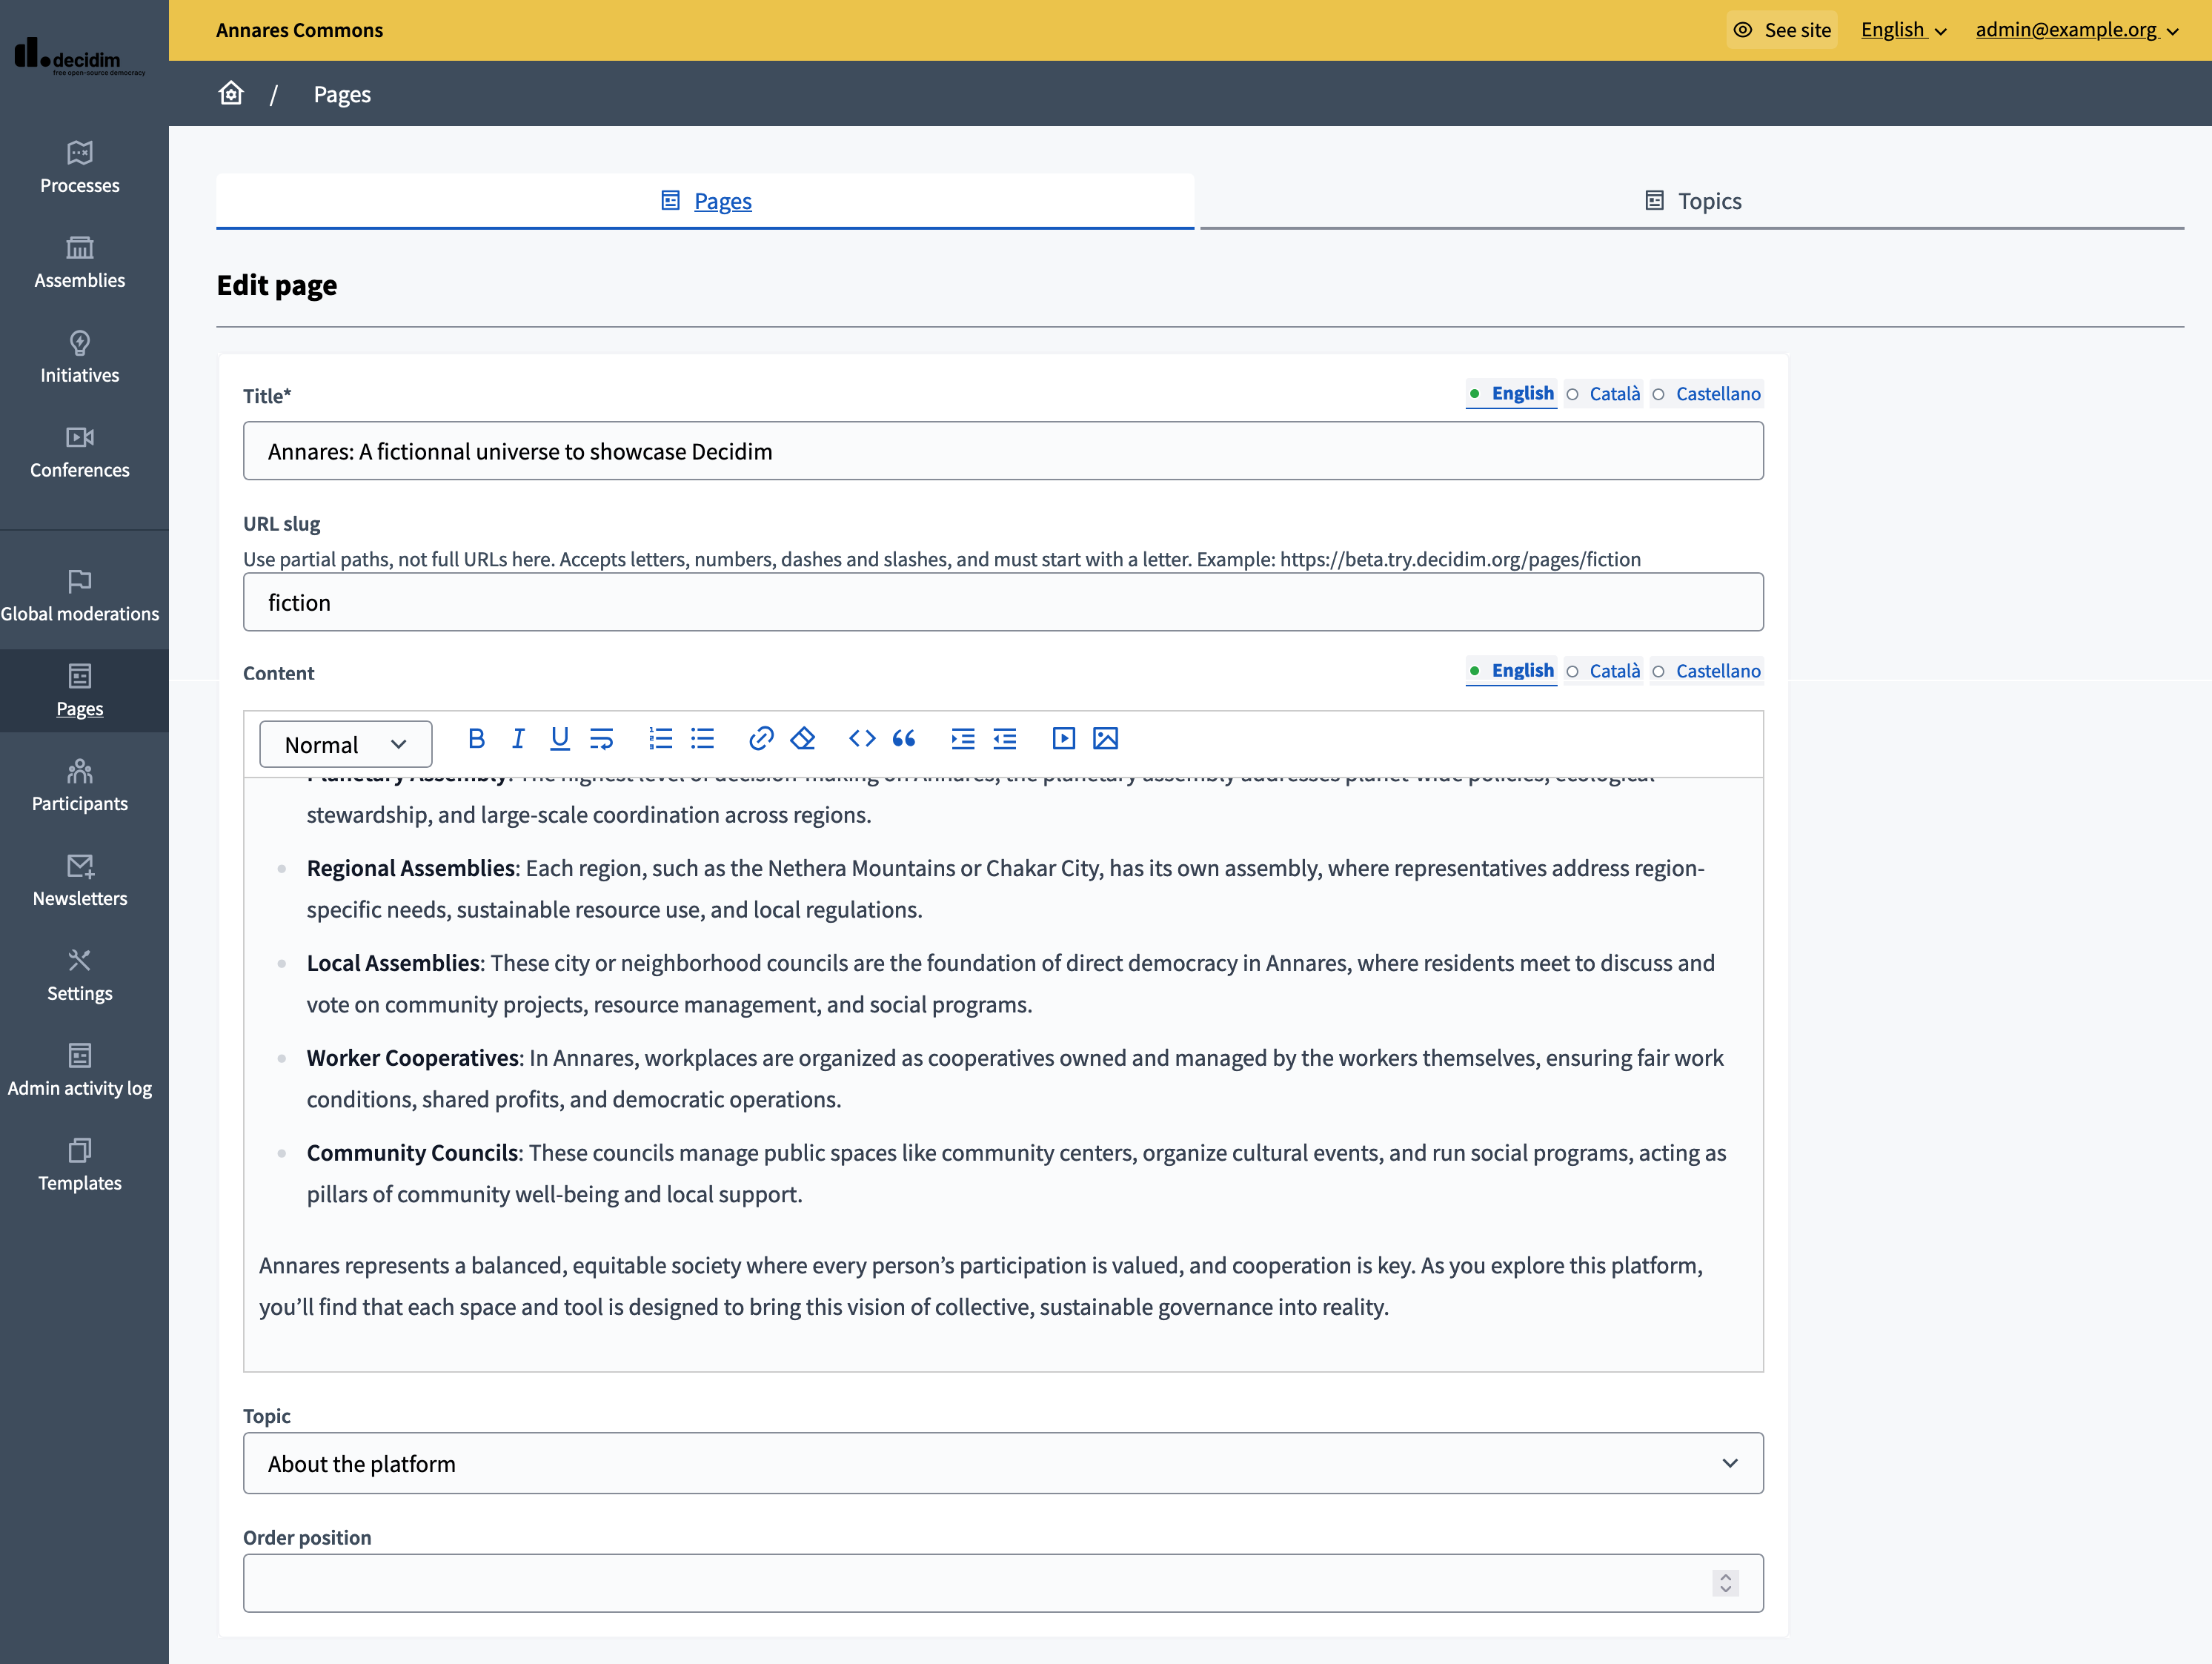Click inside the URL slug field

700,602
